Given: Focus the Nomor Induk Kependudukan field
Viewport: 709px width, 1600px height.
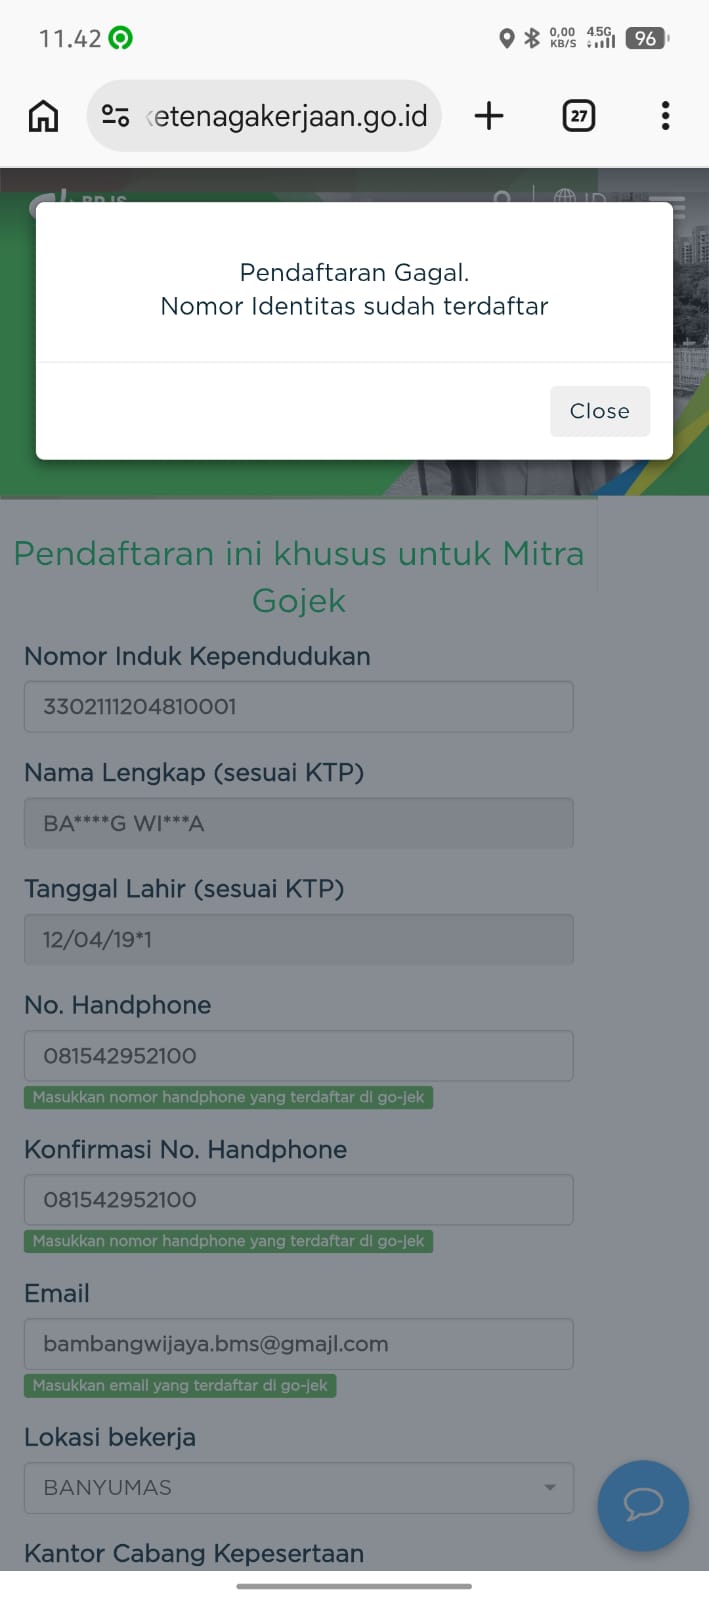Looking at the screenshot, I should coord(299,707).
